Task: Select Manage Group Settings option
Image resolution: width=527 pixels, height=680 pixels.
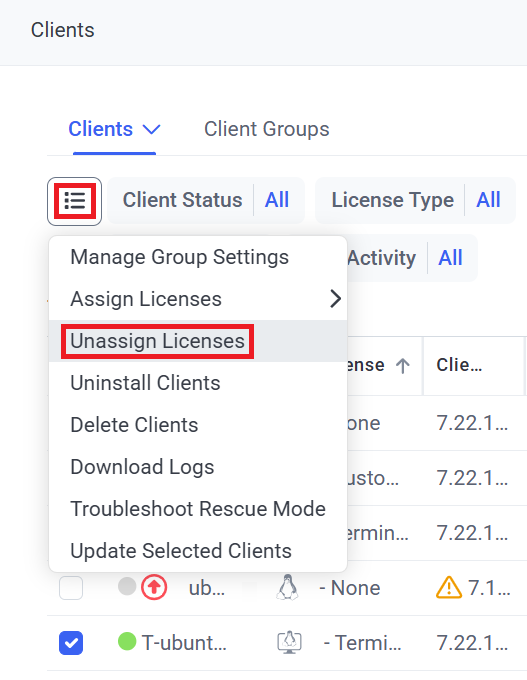Action: [x=180, y=257]
